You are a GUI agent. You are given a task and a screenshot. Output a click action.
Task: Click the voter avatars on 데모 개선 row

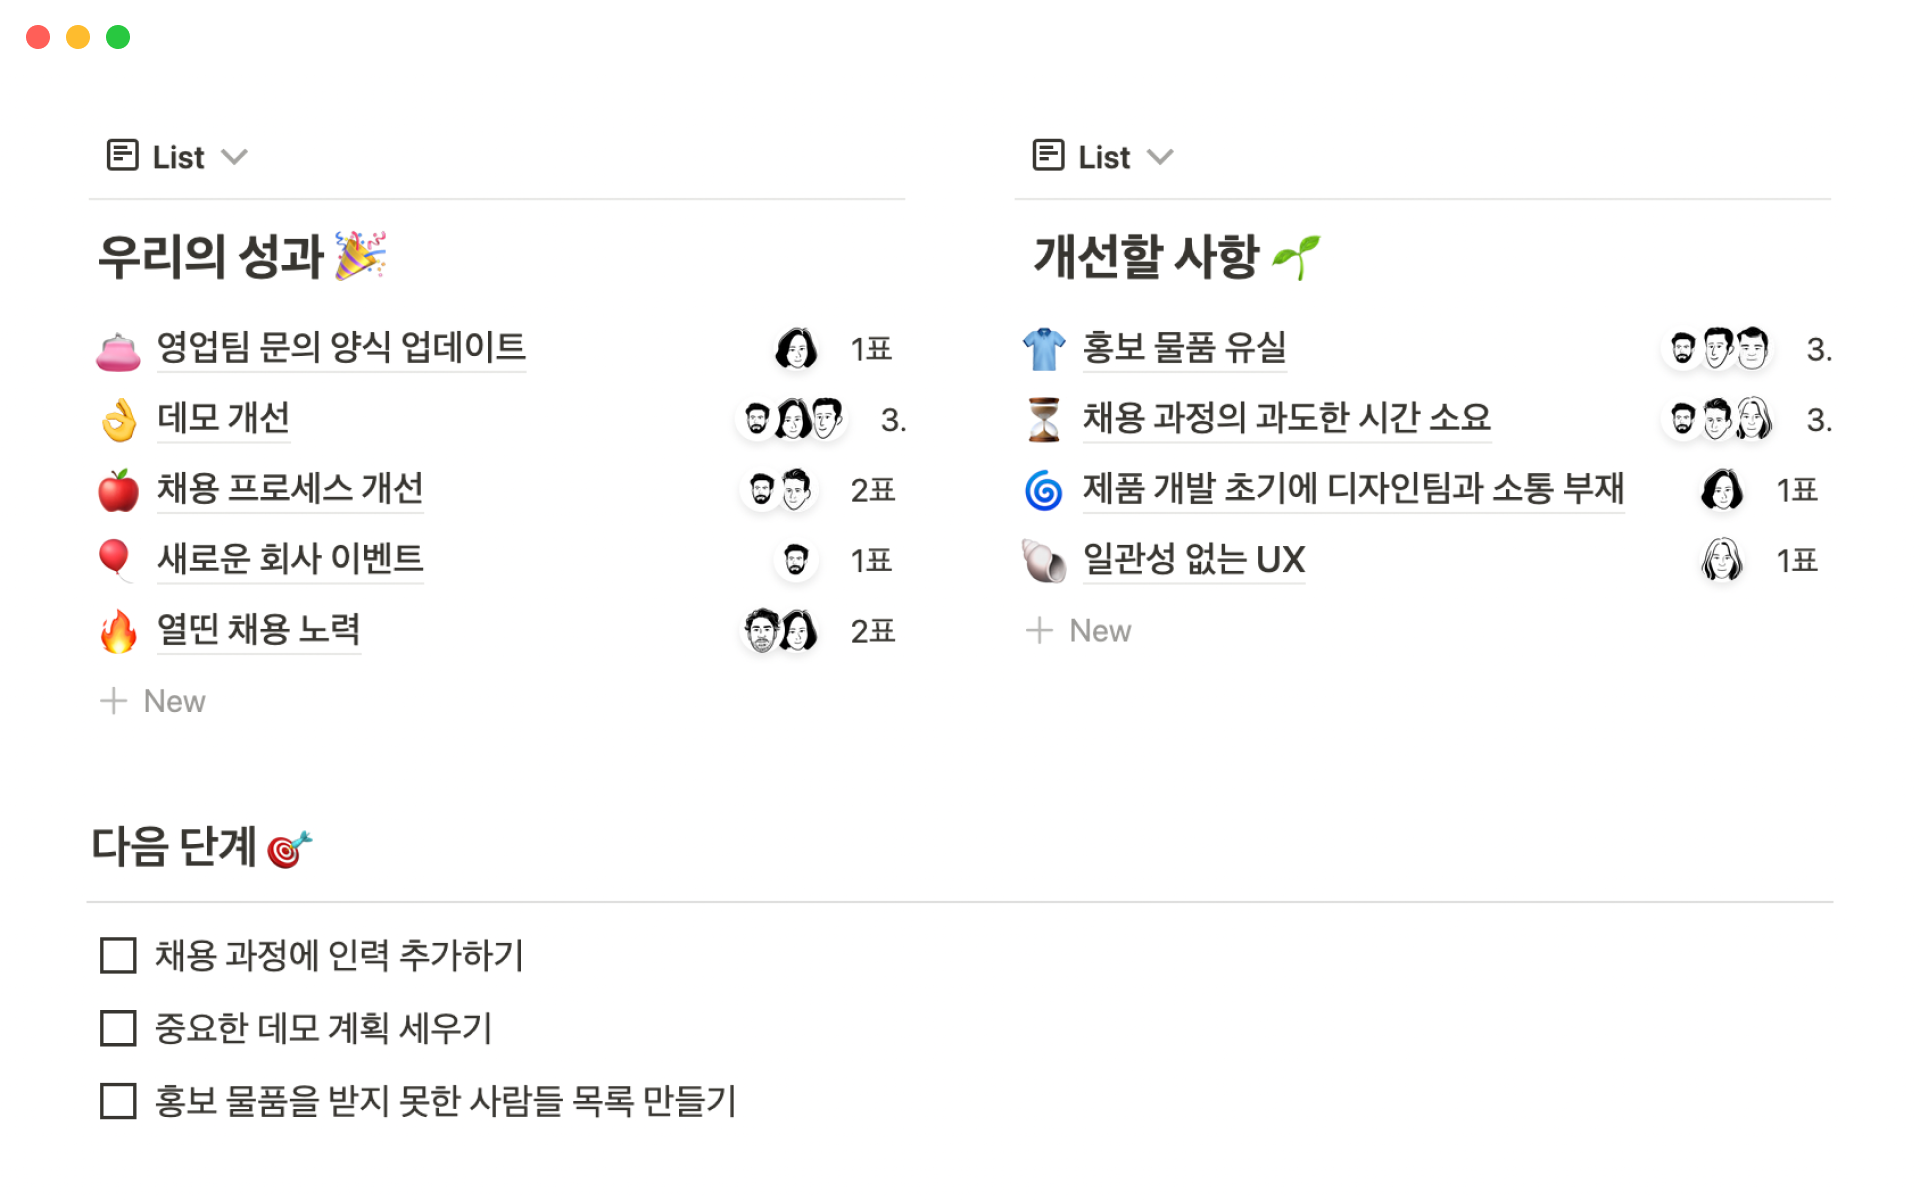[792, 419]
